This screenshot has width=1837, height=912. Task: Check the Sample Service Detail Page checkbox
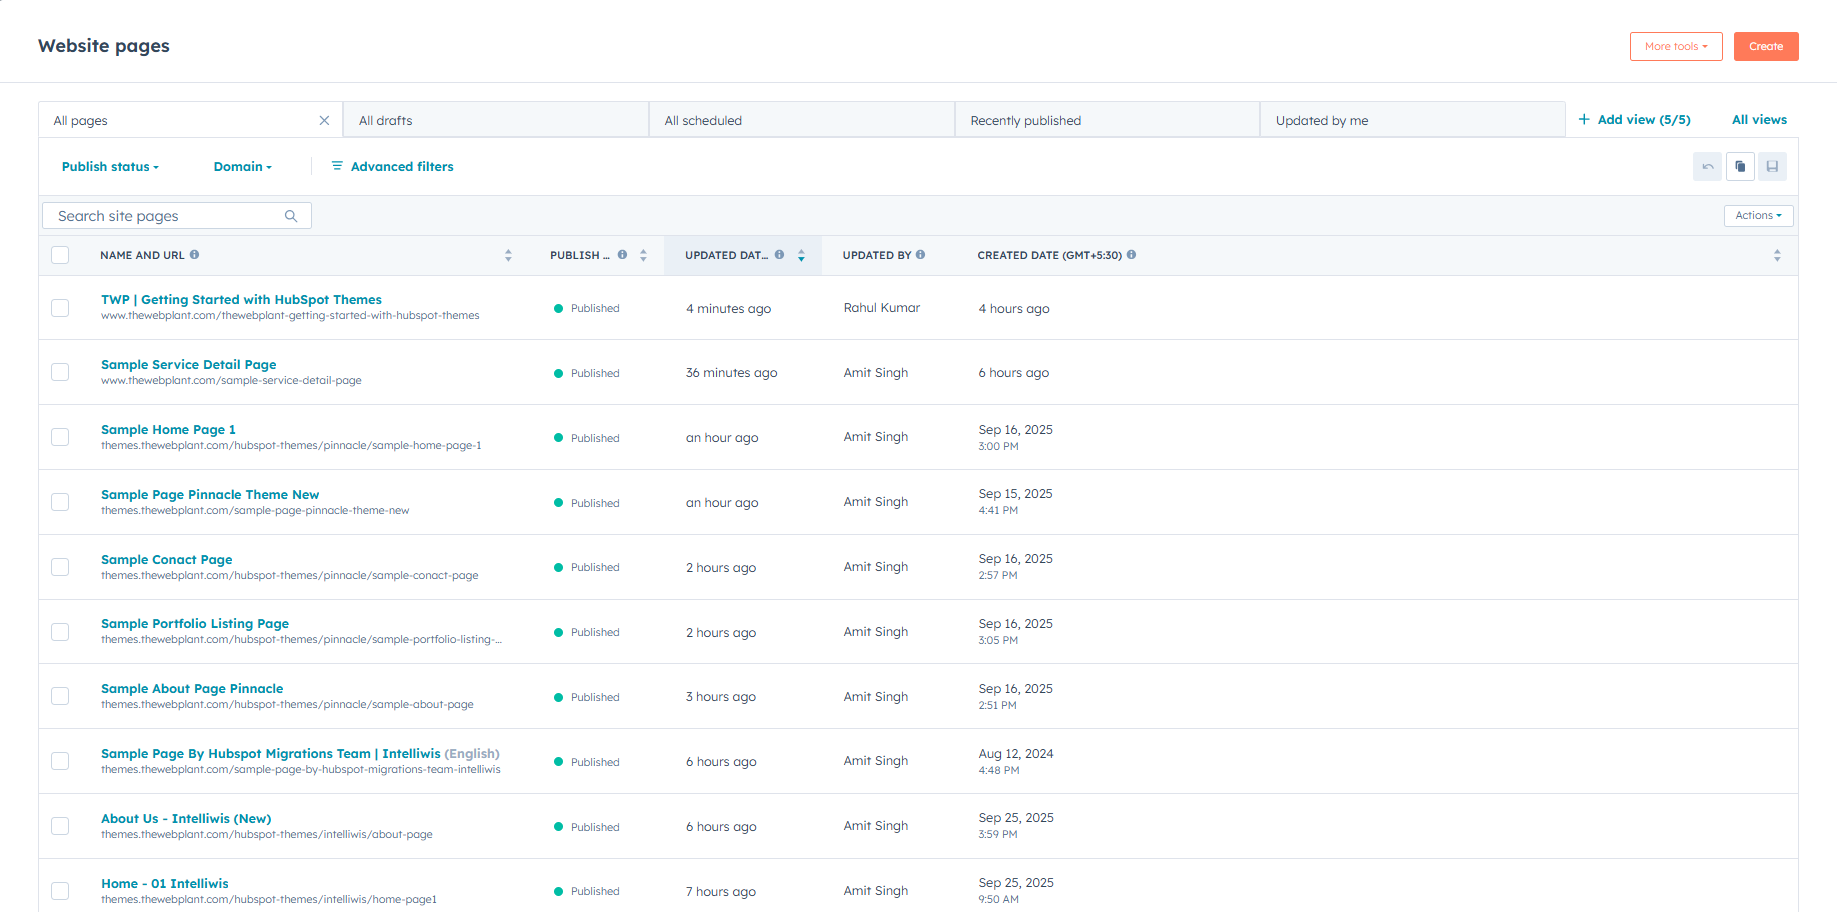click(60, 372)
